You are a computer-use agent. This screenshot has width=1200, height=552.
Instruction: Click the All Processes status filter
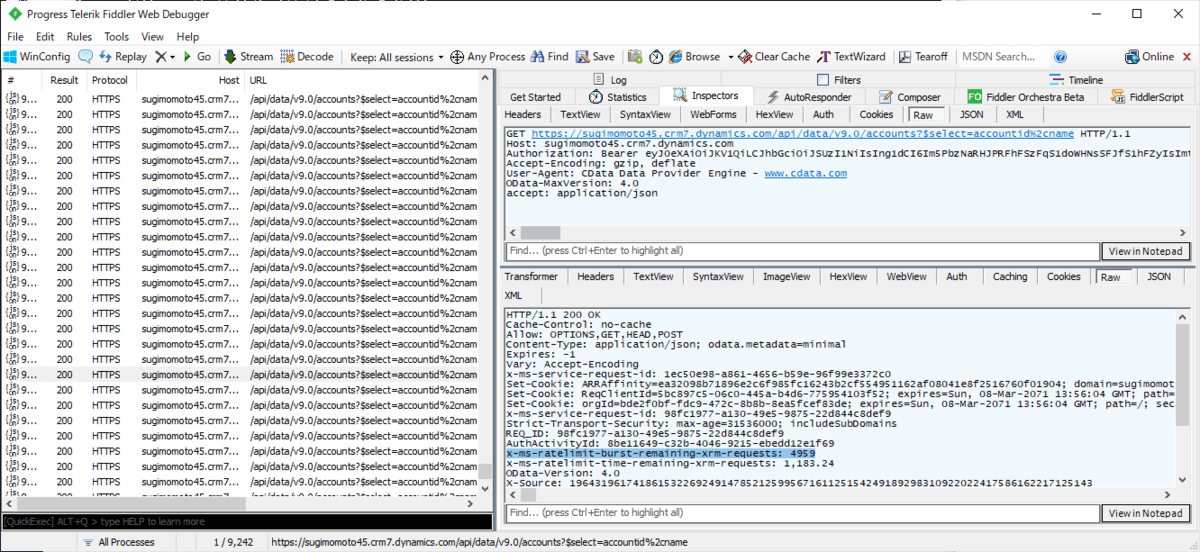(x=120, y=542)
